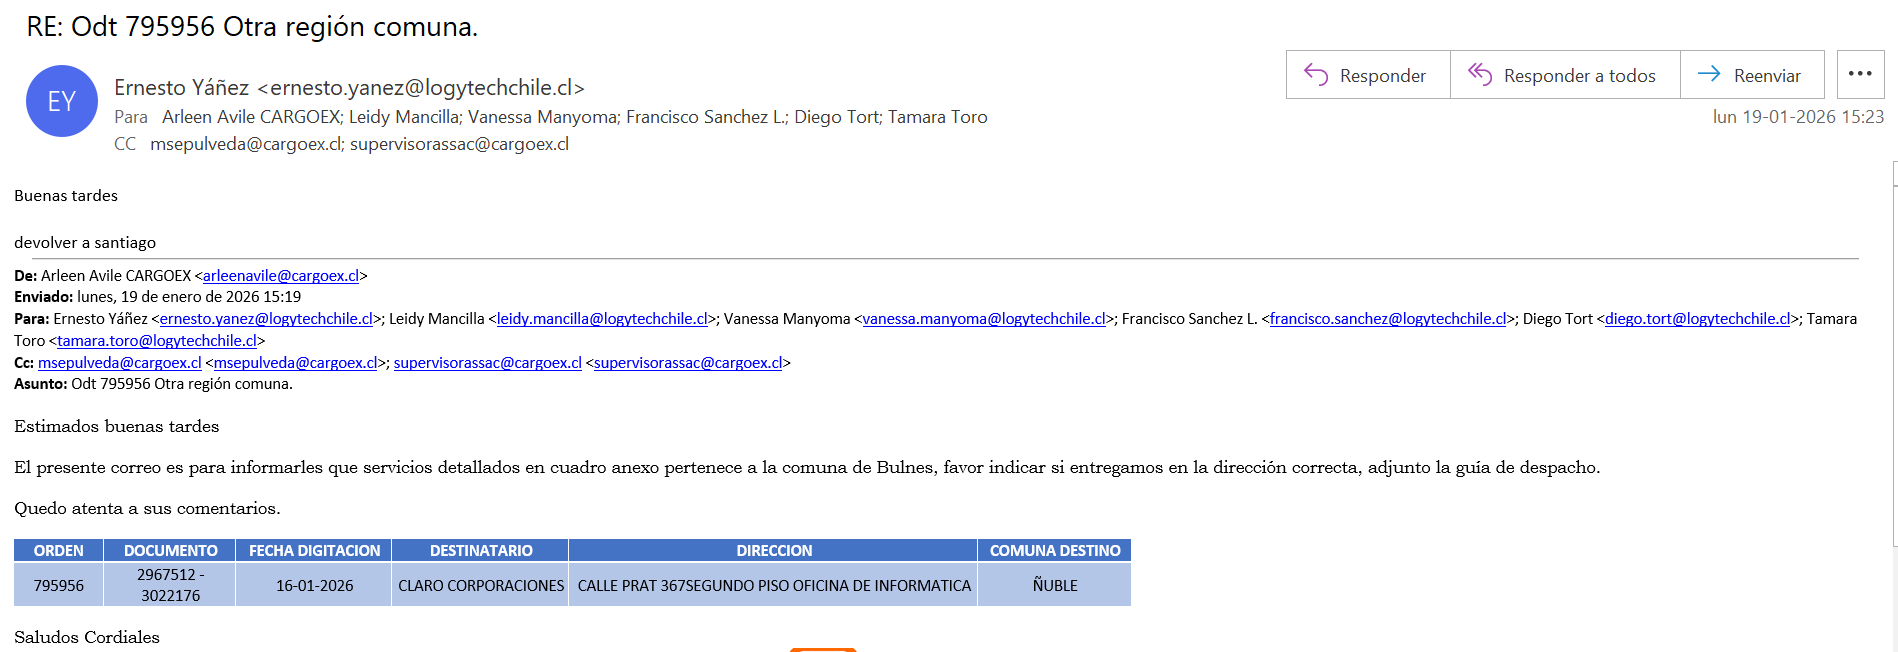Screen dimensions: 1898x652
Task: Click the CLARO CORPORACIONES table cell
Action: [x=481, y=585]
